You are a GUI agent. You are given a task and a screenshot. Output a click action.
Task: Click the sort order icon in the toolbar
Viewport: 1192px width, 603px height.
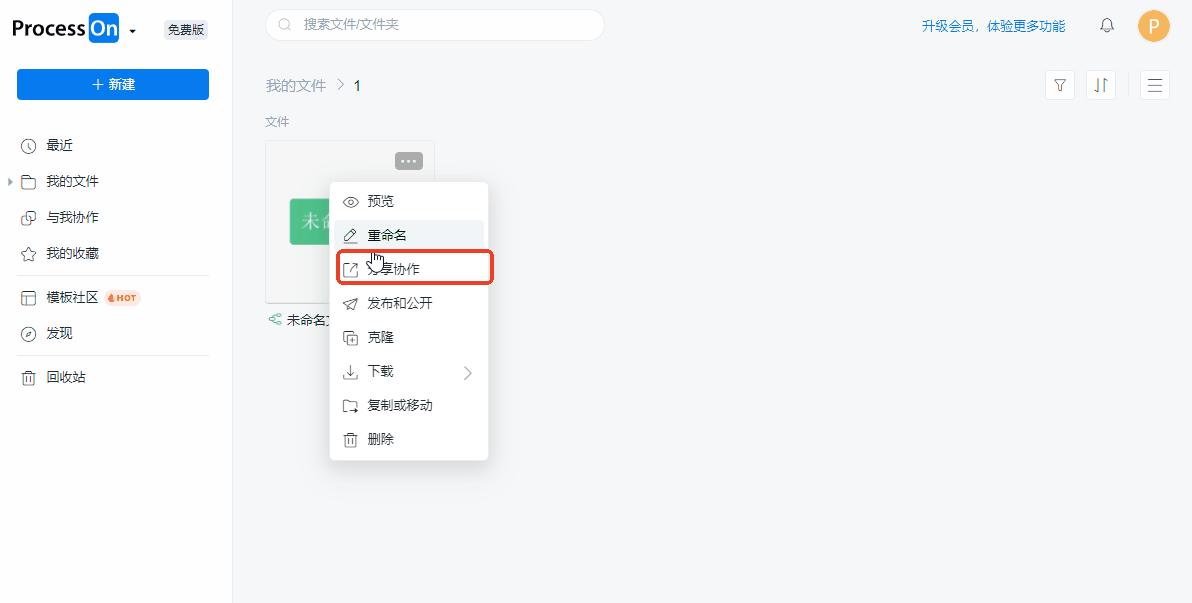point(1100,85)
